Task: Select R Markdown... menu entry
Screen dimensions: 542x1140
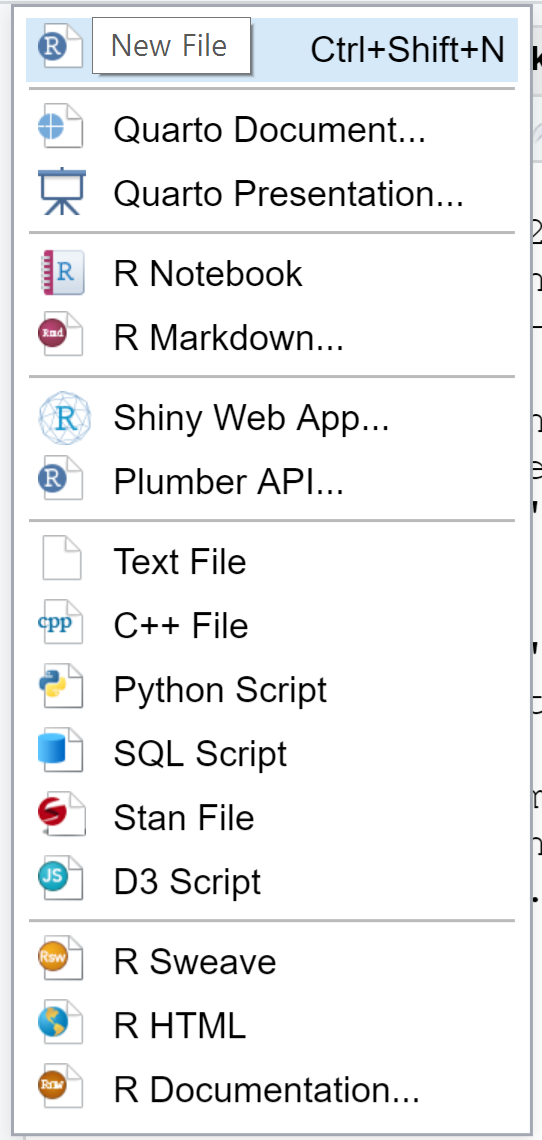Action: (271, 337)
